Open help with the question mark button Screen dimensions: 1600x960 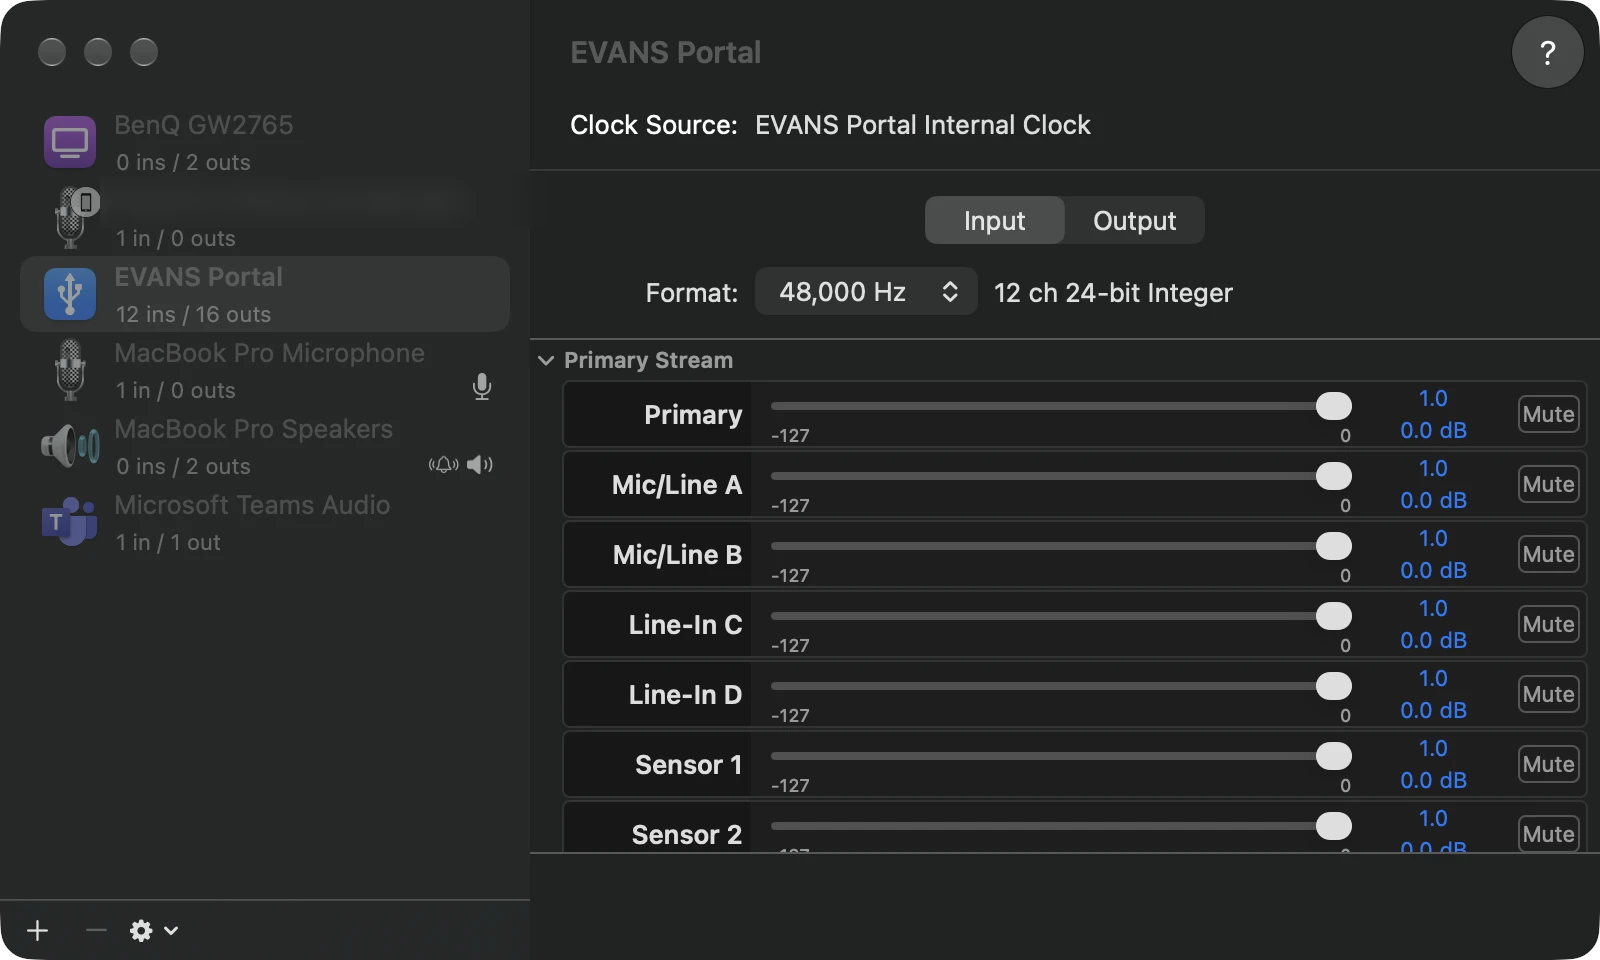click(1547, 52)
